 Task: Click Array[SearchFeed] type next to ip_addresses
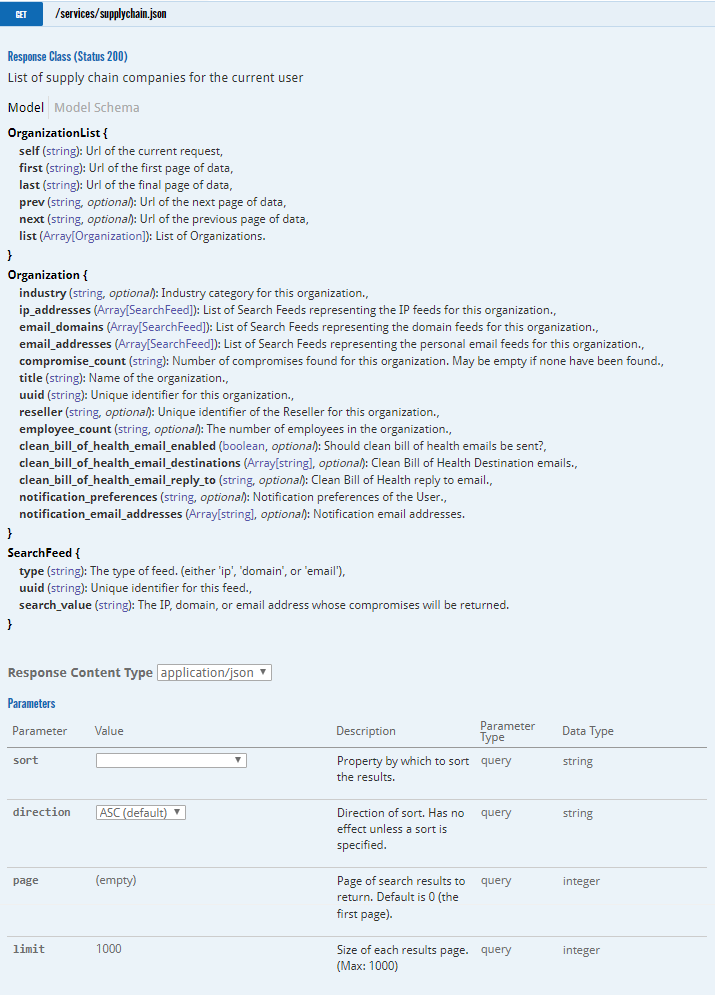point(153,311)
